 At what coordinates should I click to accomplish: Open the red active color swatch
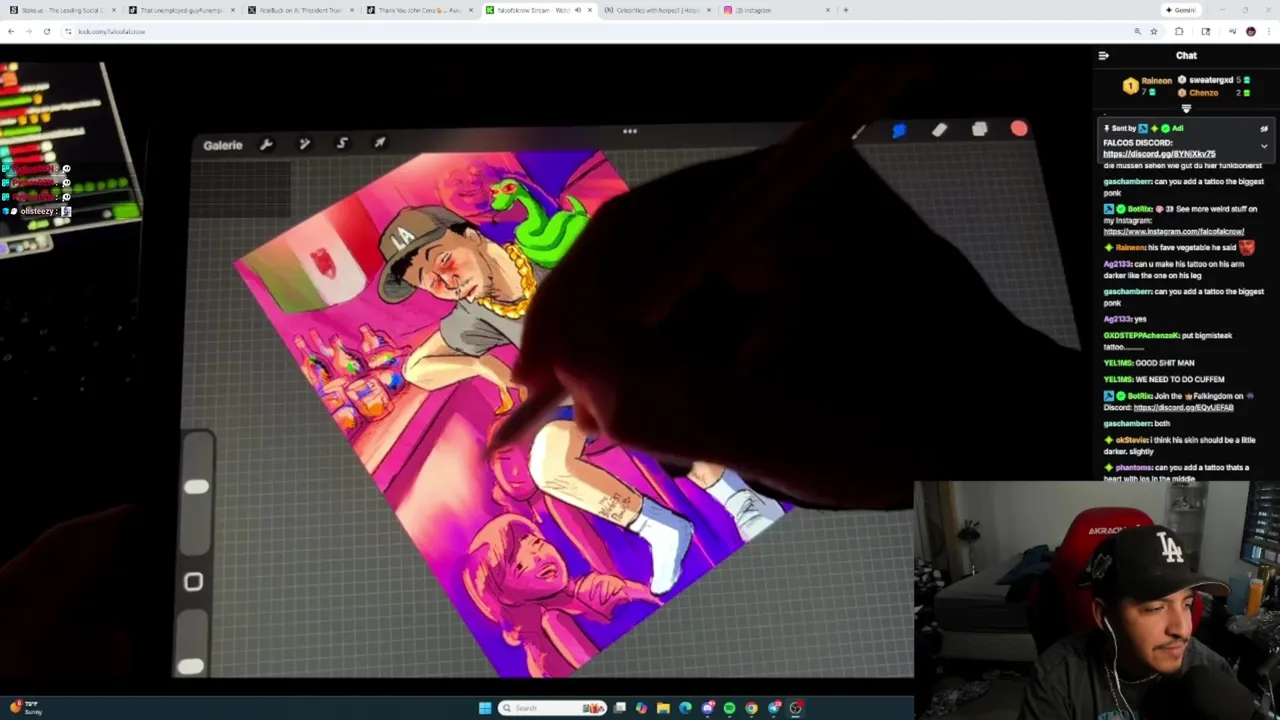(x=1019, y=128)
